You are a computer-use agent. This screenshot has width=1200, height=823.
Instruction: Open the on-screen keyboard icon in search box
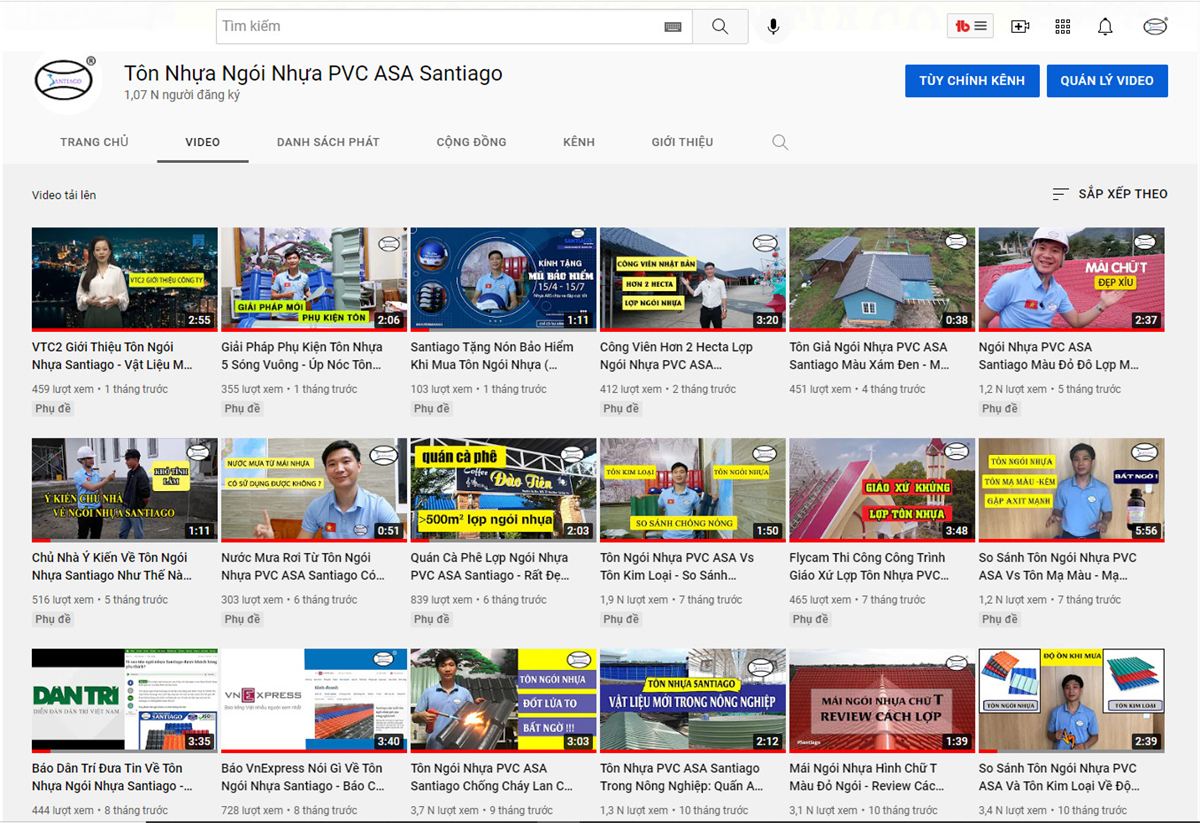pos(673,27)
